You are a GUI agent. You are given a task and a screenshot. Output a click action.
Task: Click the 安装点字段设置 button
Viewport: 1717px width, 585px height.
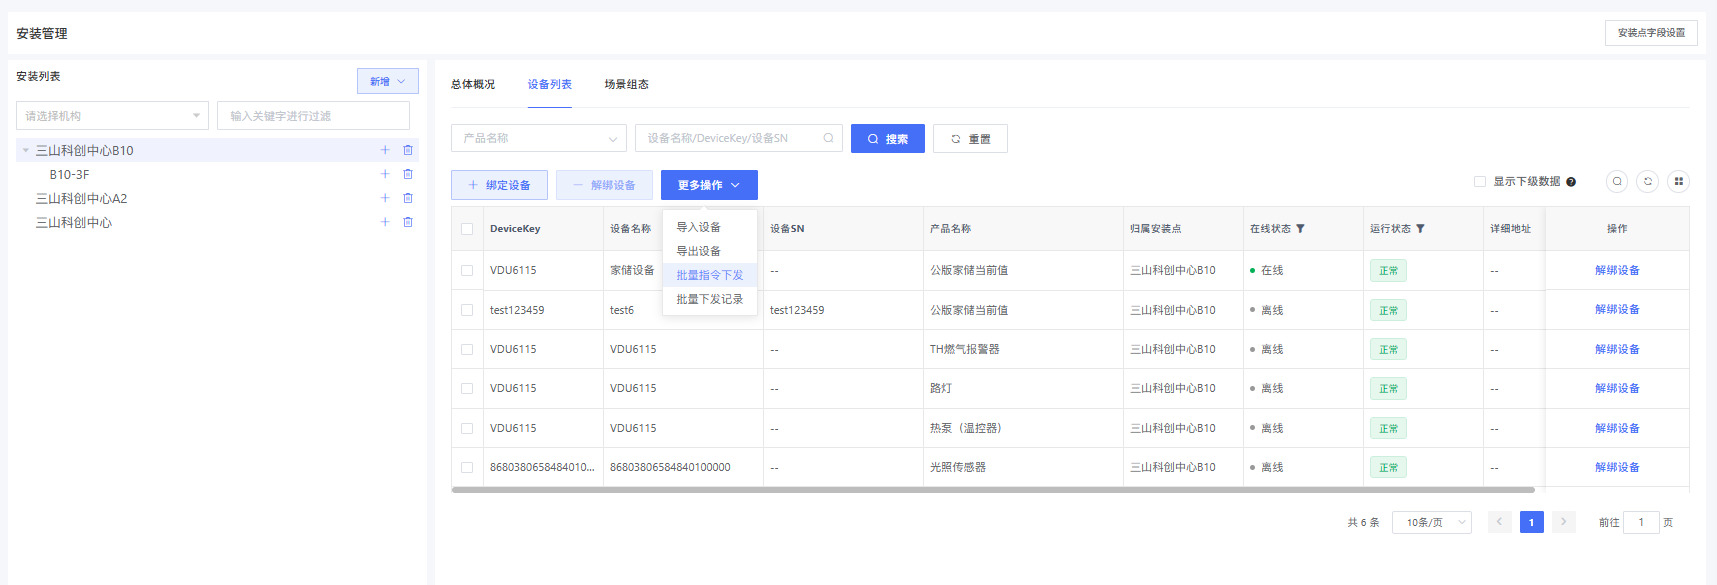pos(1651,33)
